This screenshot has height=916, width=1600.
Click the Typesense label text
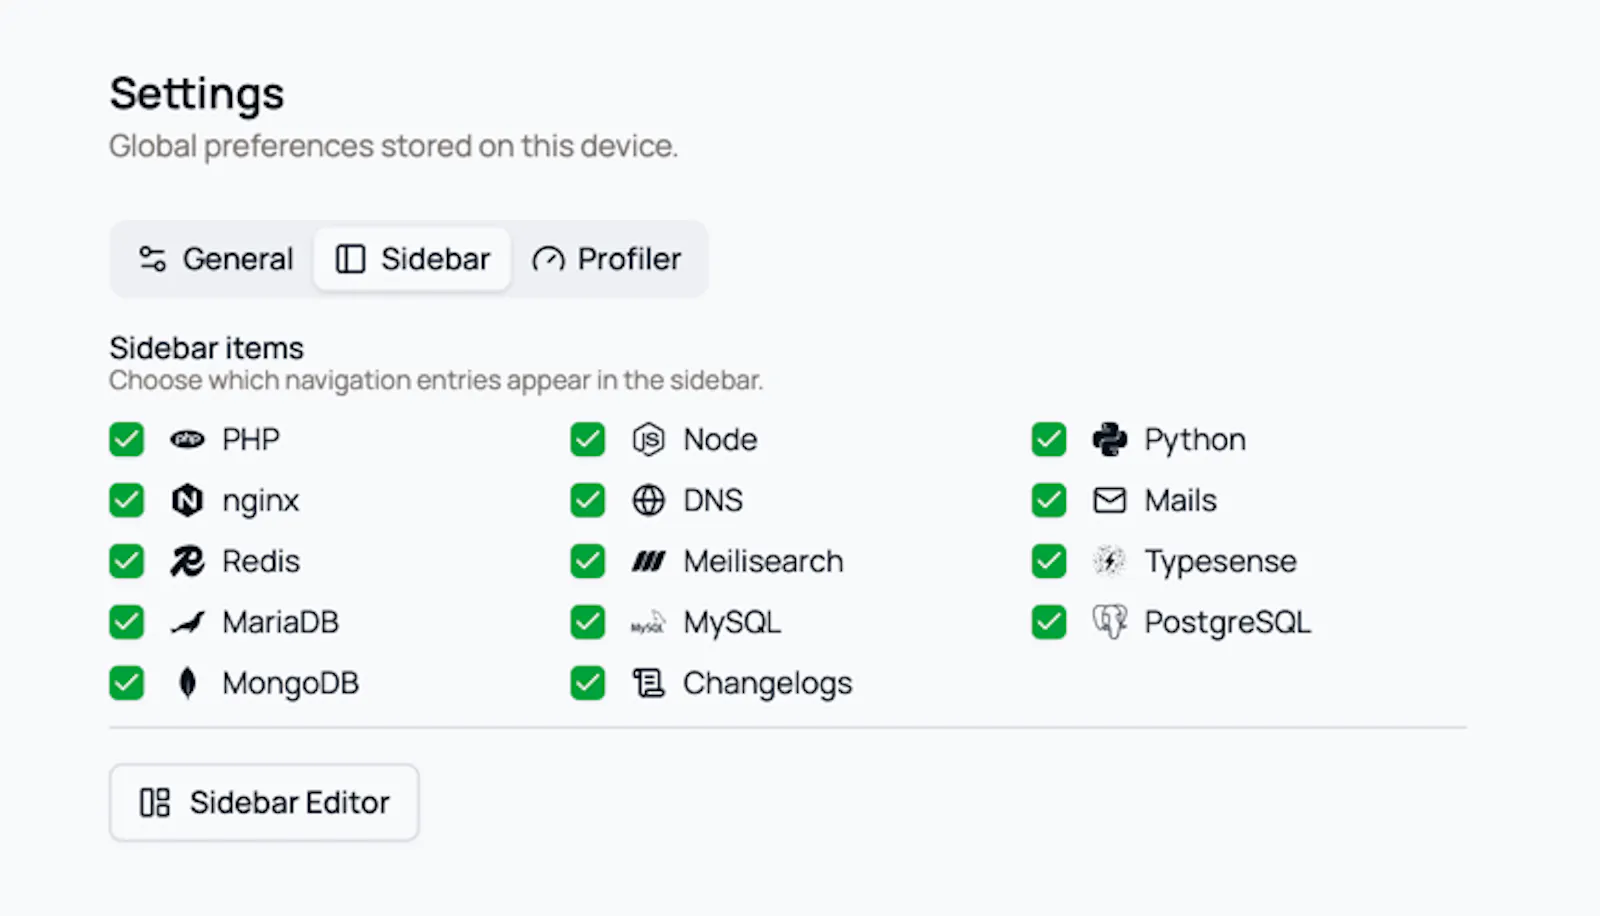1221,562
